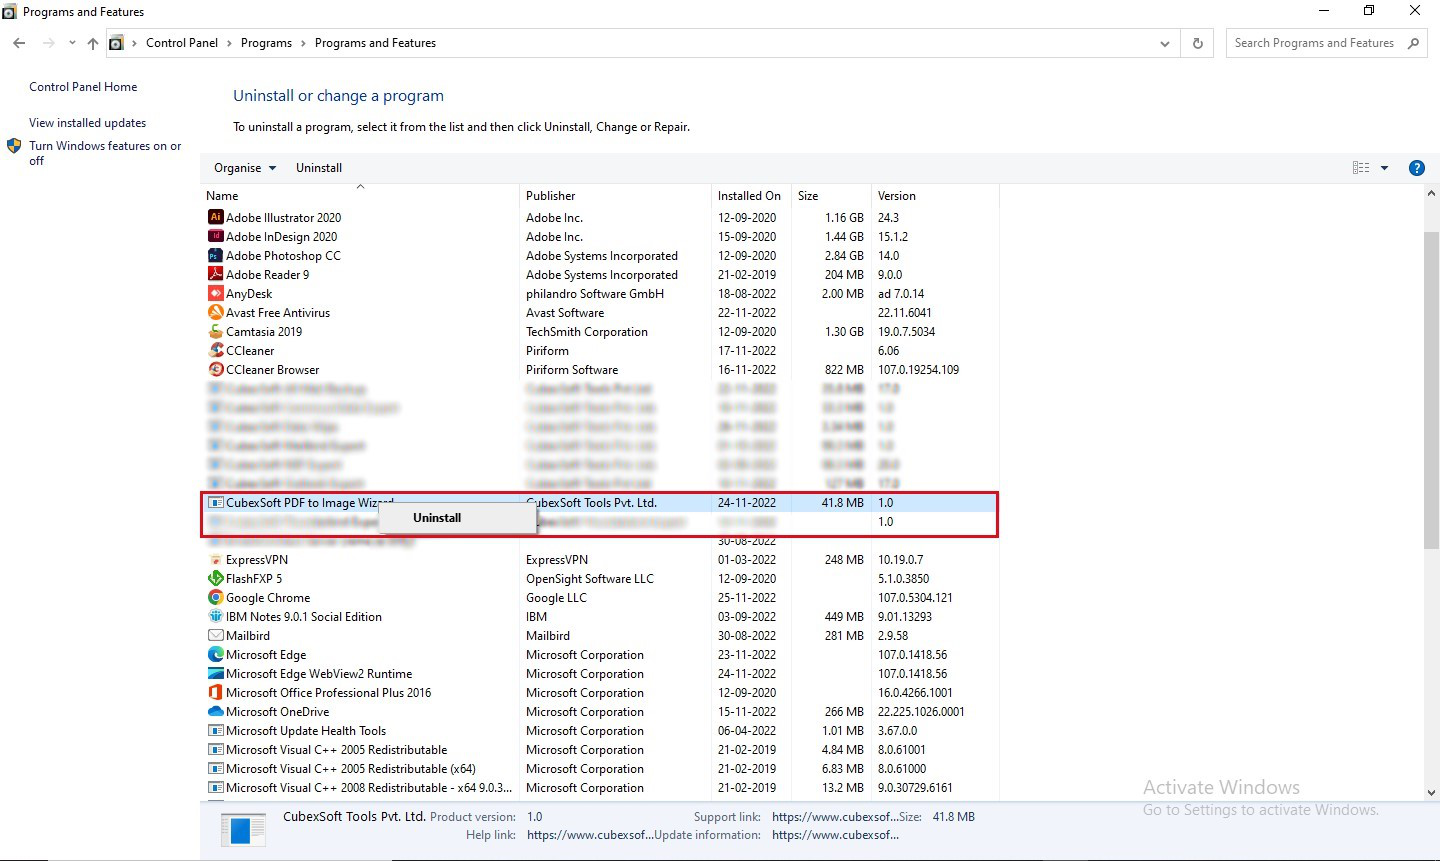
Task: Click the scrollbar up arrow
Action: click(1431, 194)
